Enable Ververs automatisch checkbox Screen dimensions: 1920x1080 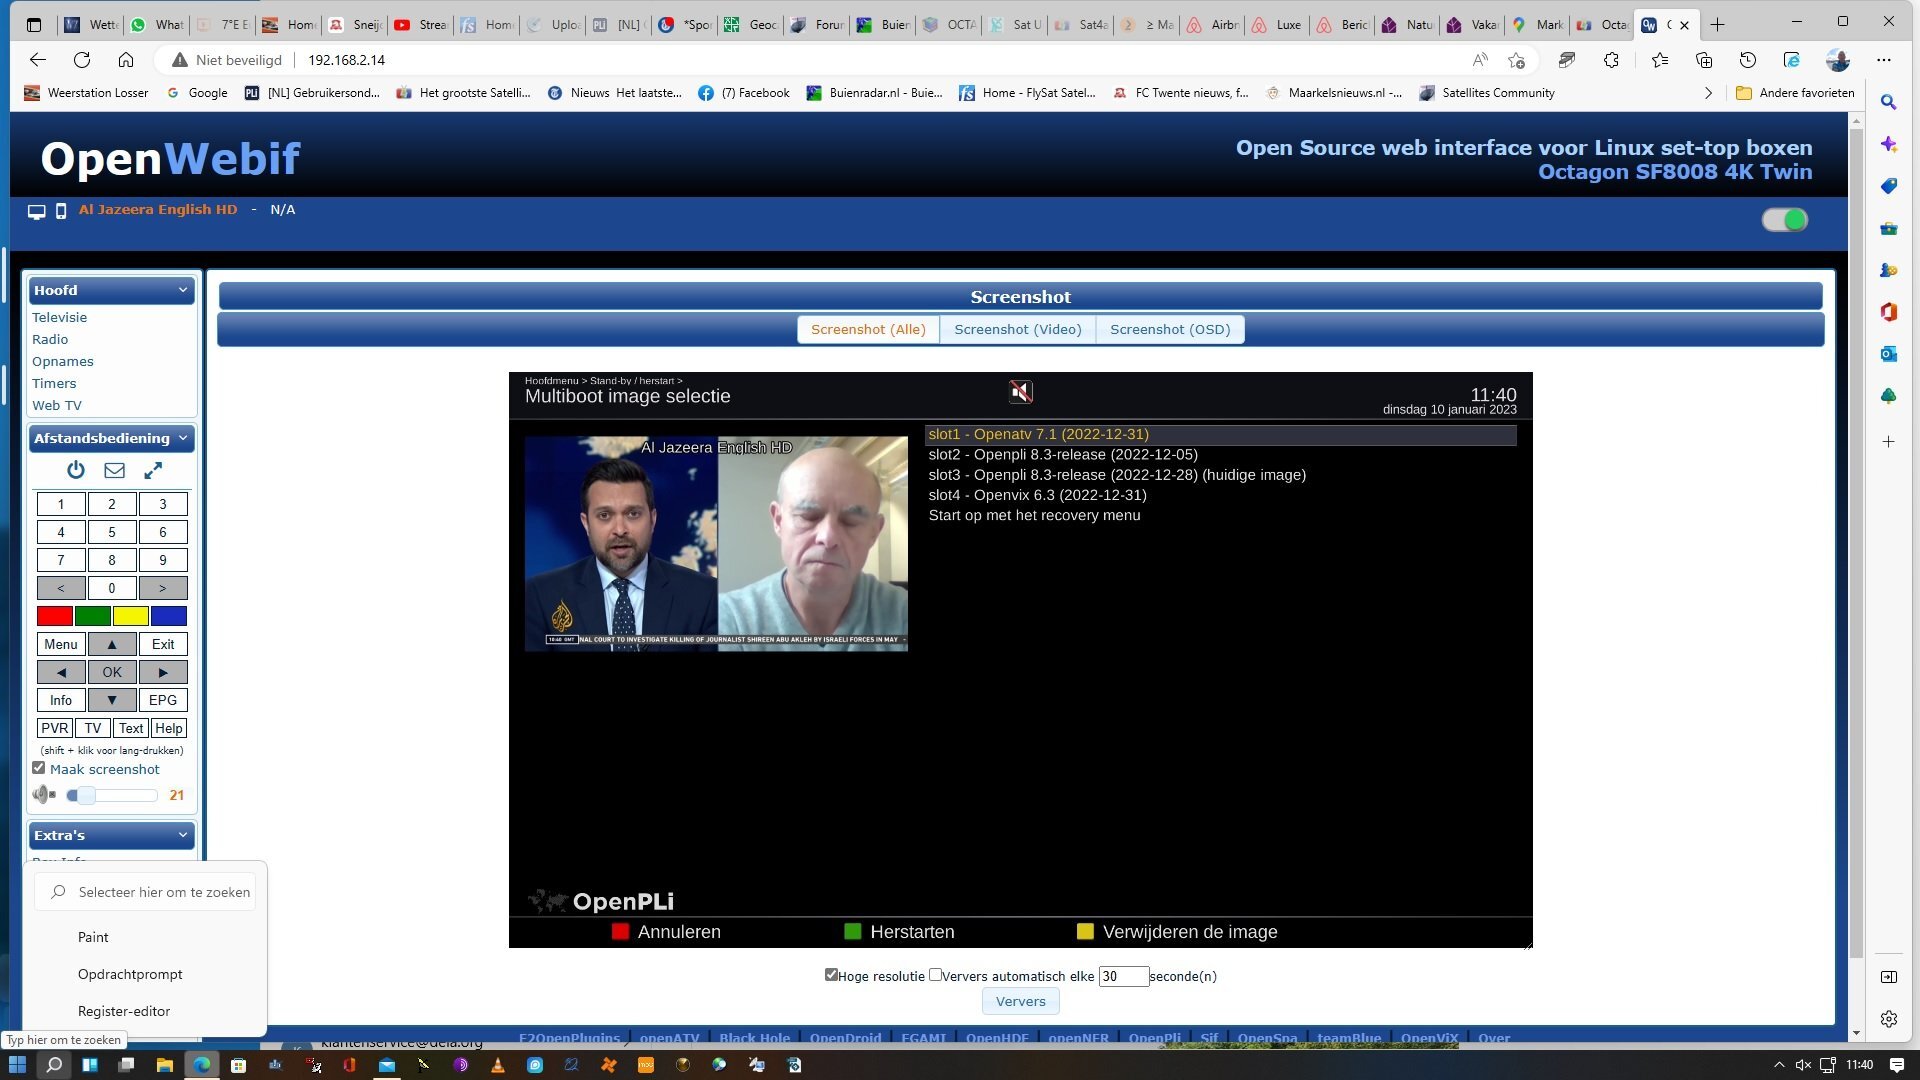[x=935, y=975]
